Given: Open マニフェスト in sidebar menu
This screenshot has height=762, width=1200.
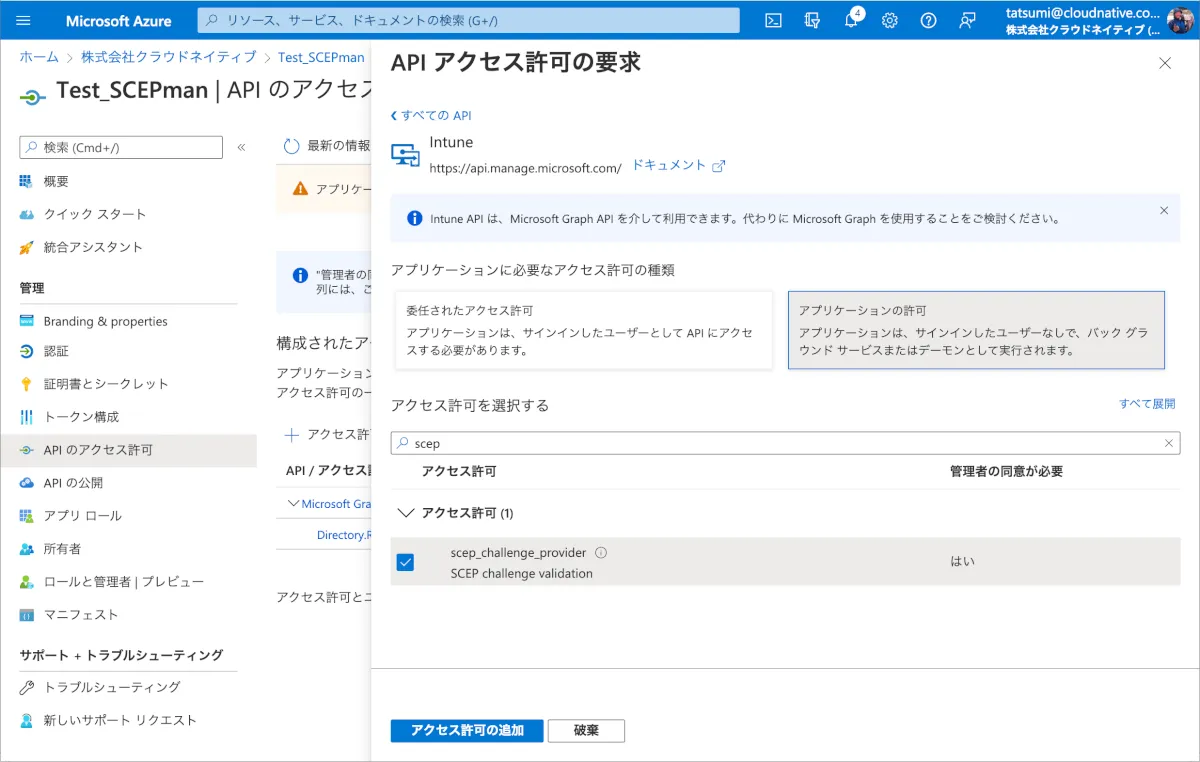Looking at the screenshot, I should pos(80,615).
